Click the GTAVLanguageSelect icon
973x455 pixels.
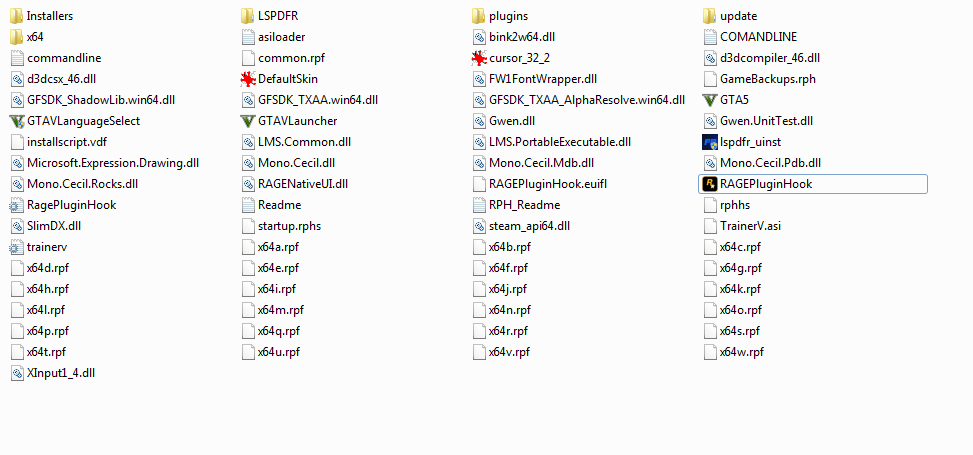(17, 121)
